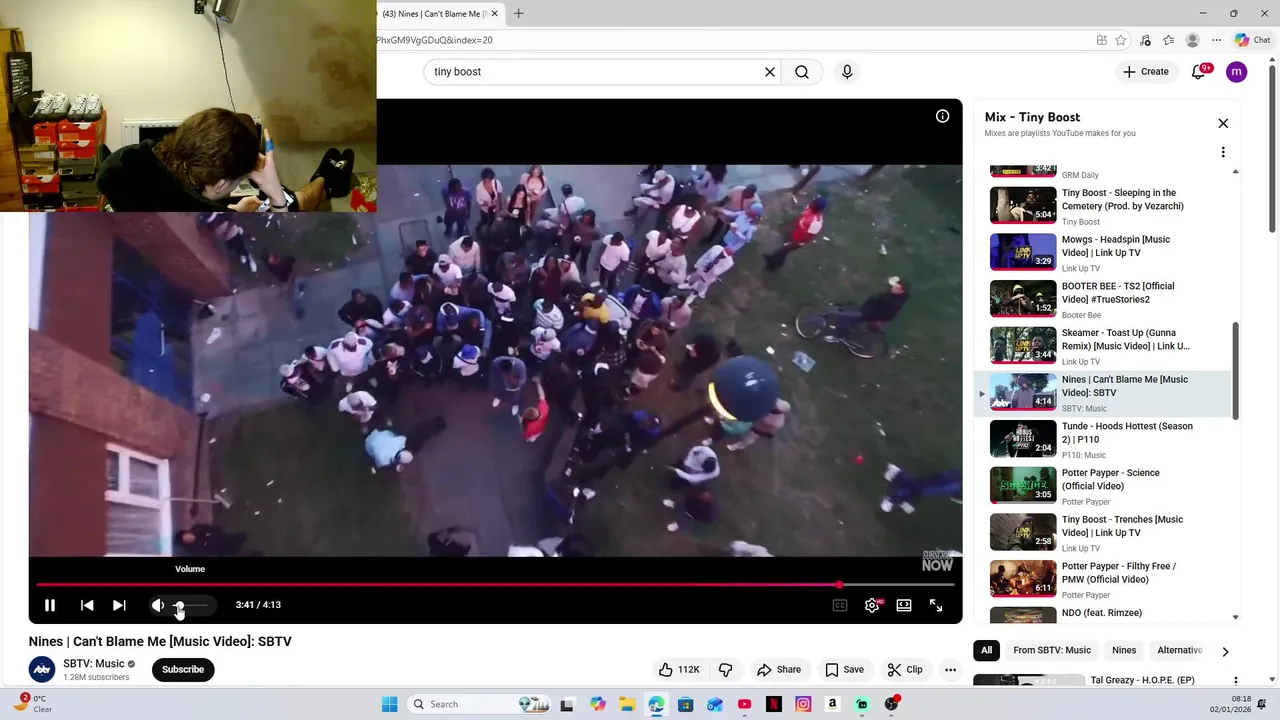Add this page to favorites star
Viewport: 1280px width, 720px height.
(1121, 40)
